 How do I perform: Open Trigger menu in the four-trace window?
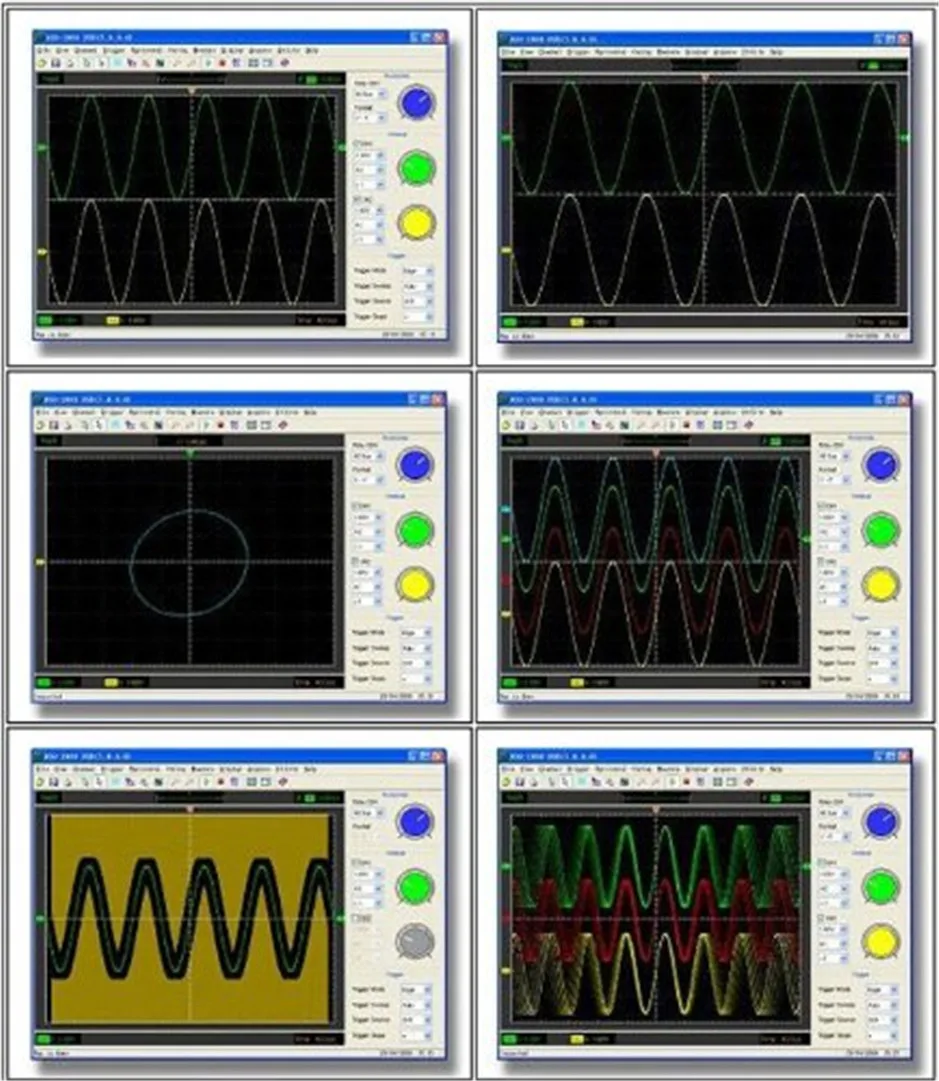[x=578, y=412]
